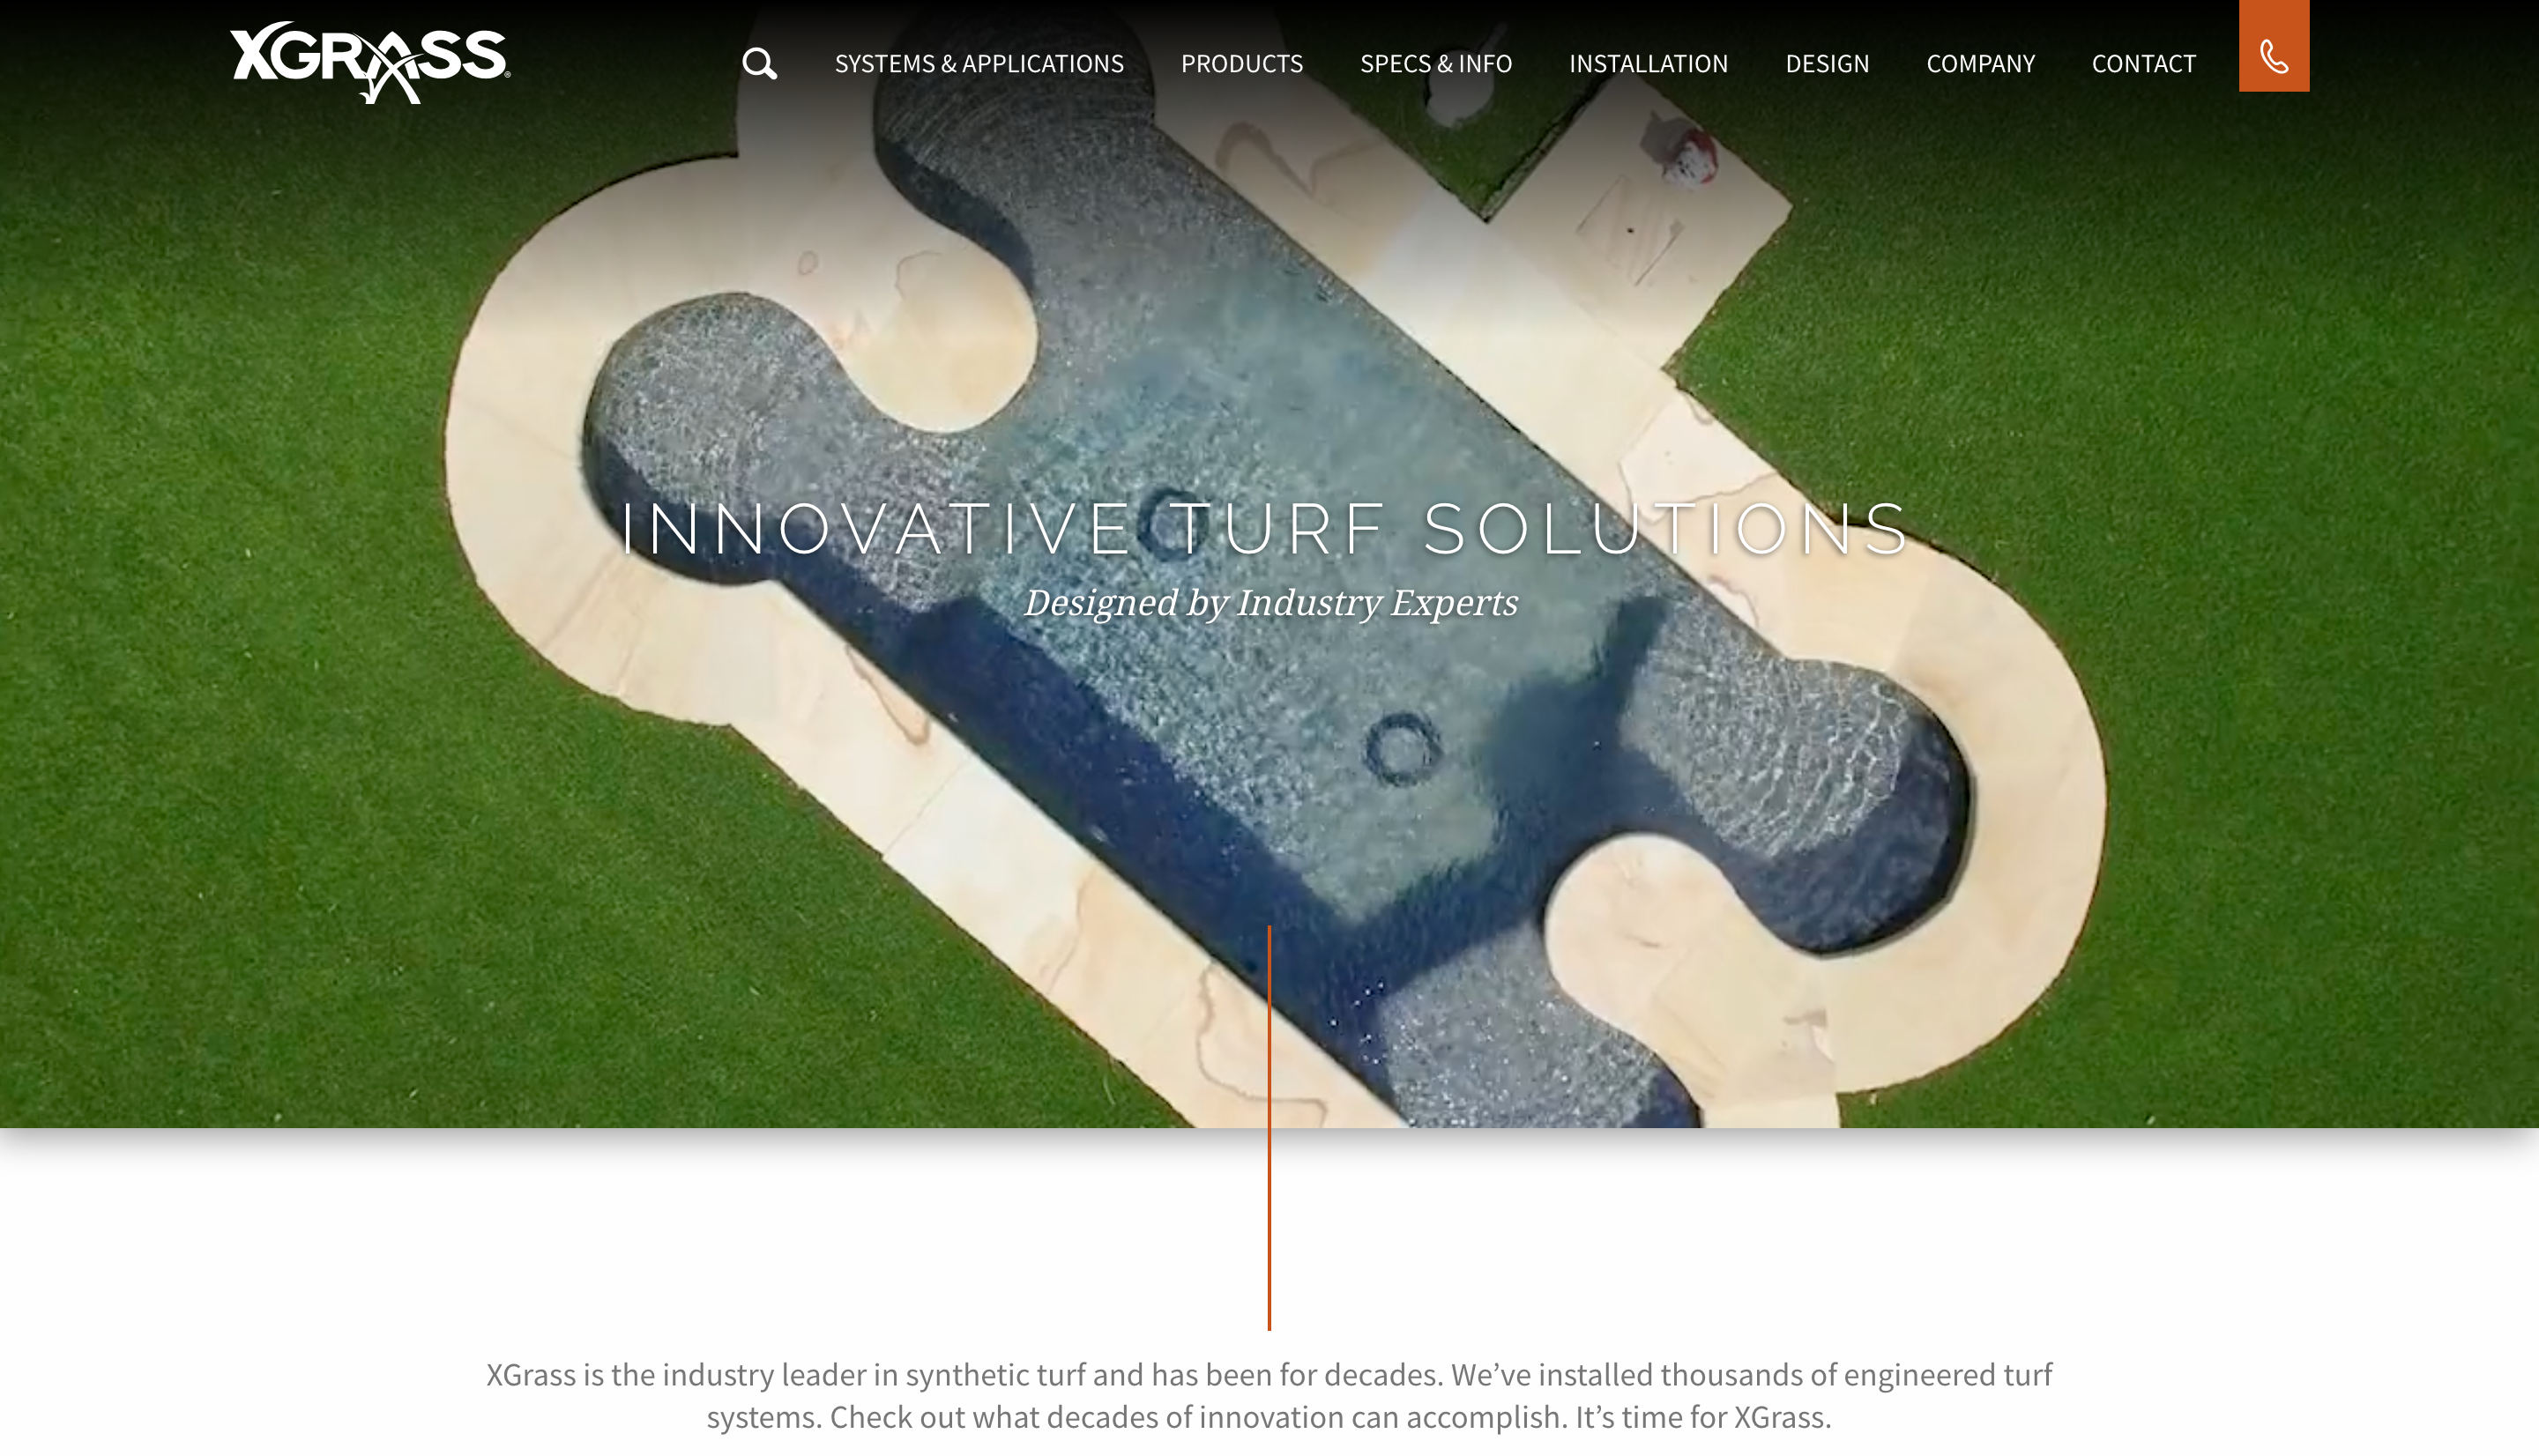Expand the Products navigation menu
The height and width of the screenshot is (1456, 2539).
tap(1241, 64)
